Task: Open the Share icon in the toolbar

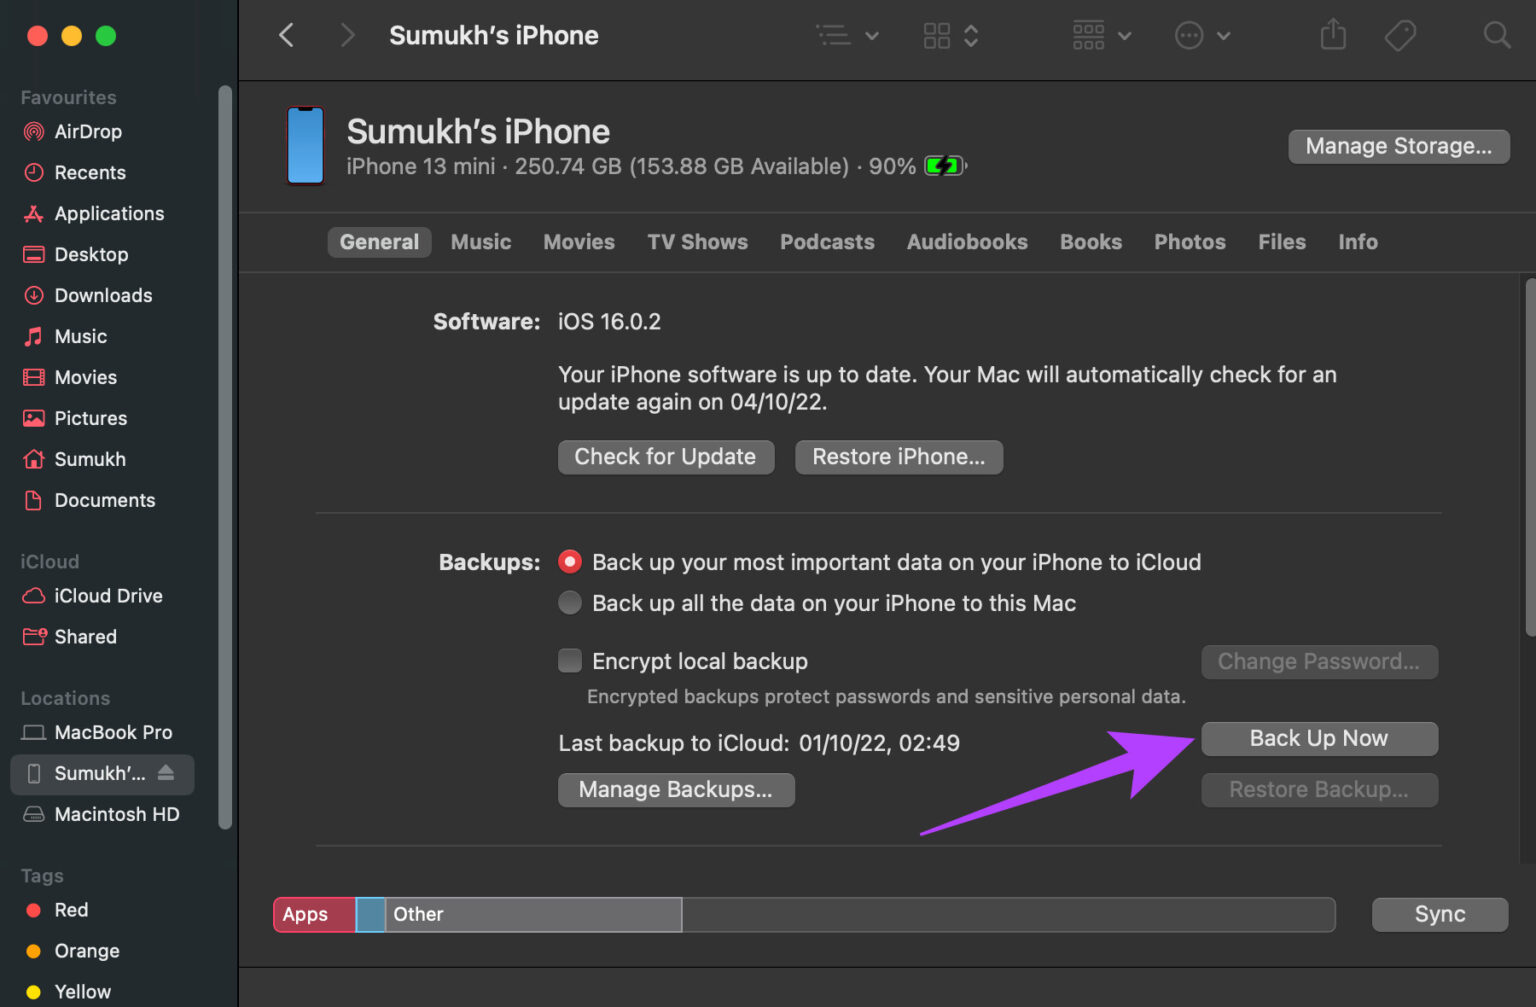Action: pos(1332,35)
